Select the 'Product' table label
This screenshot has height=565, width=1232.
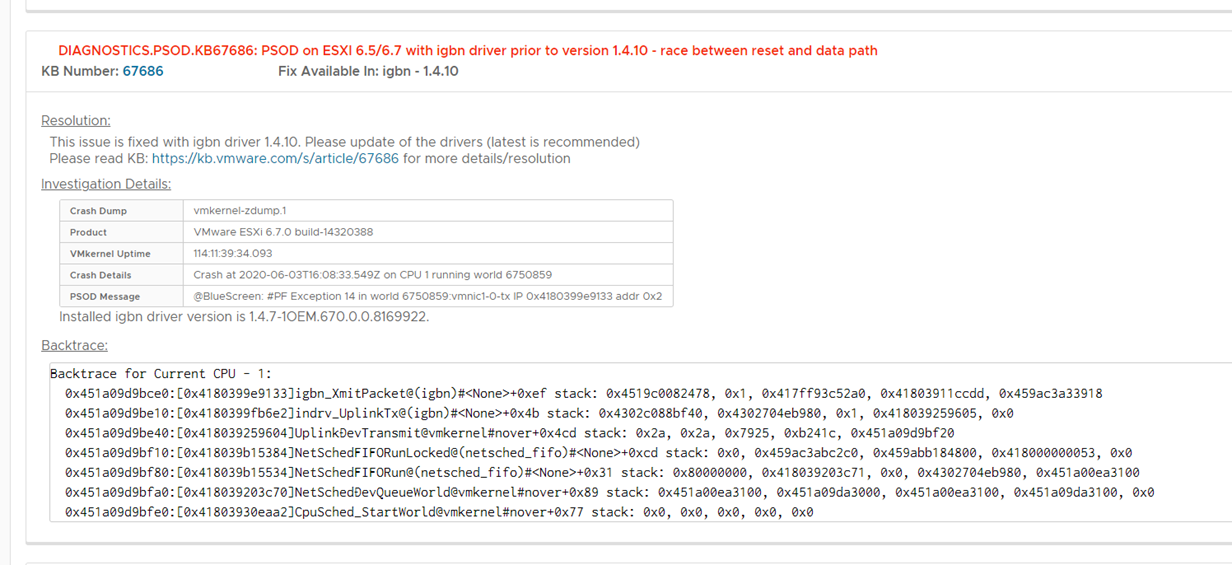coord(88,232)
